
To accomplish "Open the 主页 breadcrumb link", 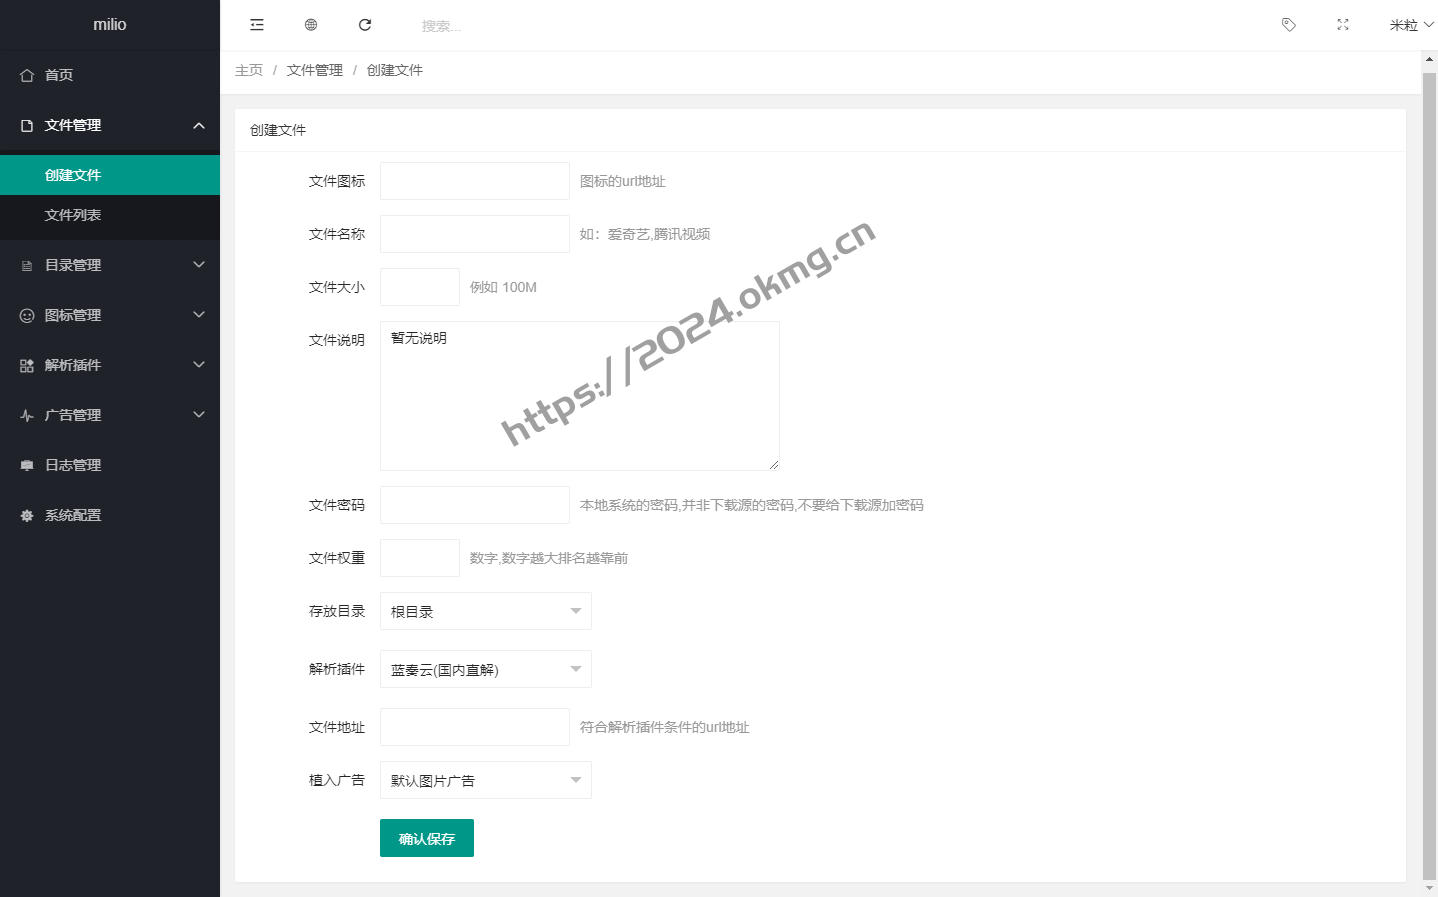I will (248, 70).
